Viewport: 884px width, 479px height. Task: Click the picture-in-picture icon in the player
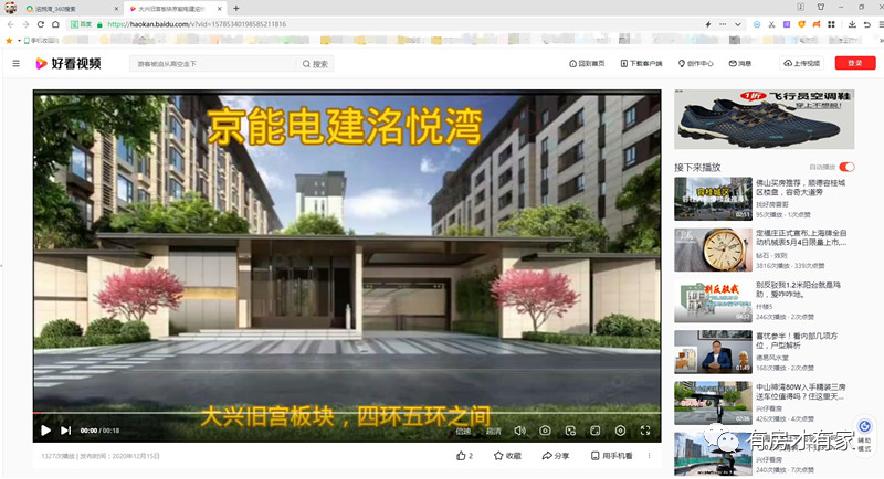(x=571, y=431)
